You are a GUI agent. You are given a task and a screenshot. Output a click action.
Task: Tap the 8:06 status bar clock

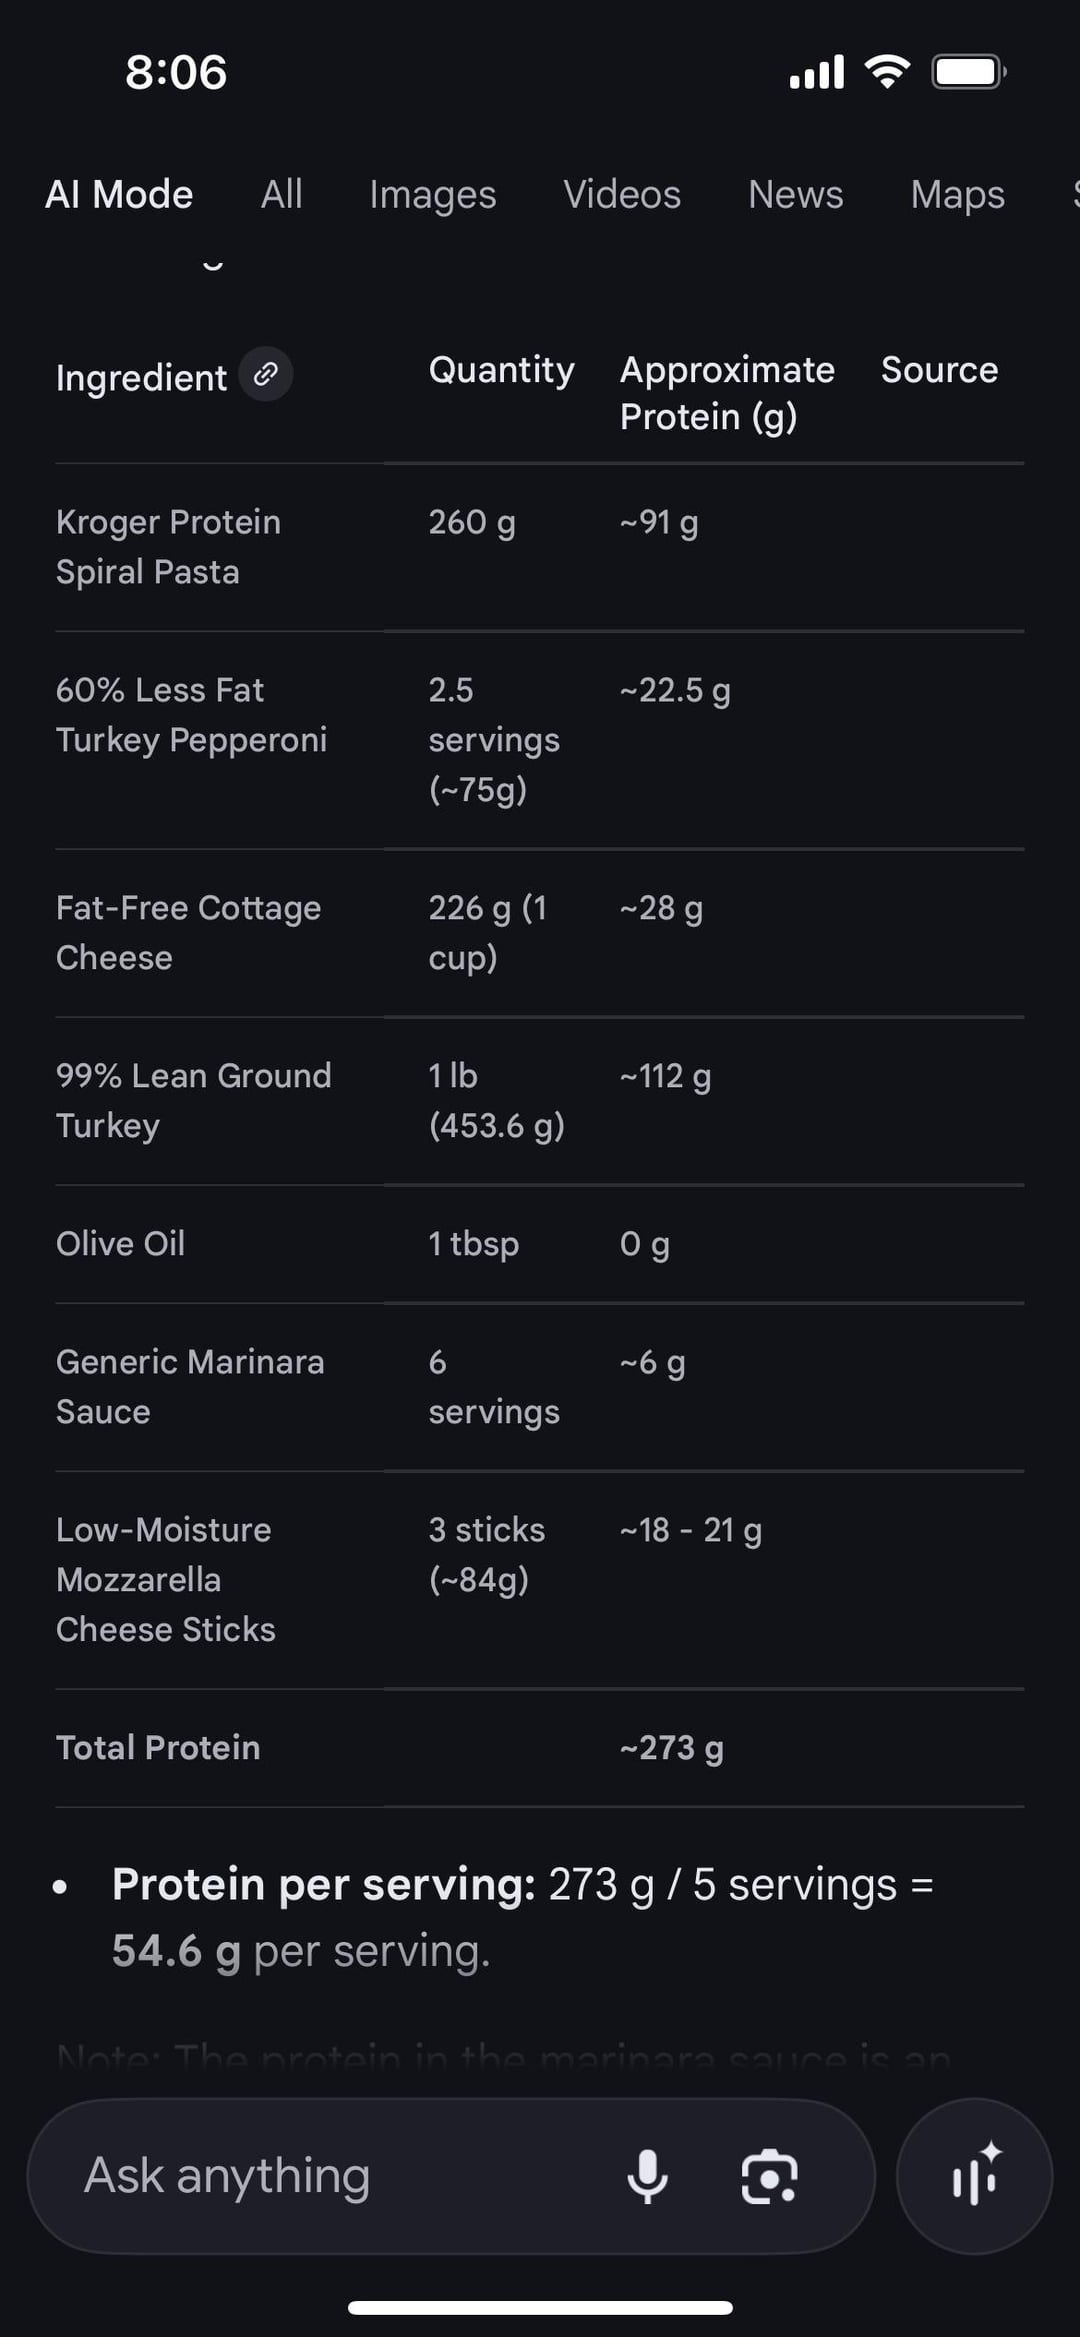[176, 72]
